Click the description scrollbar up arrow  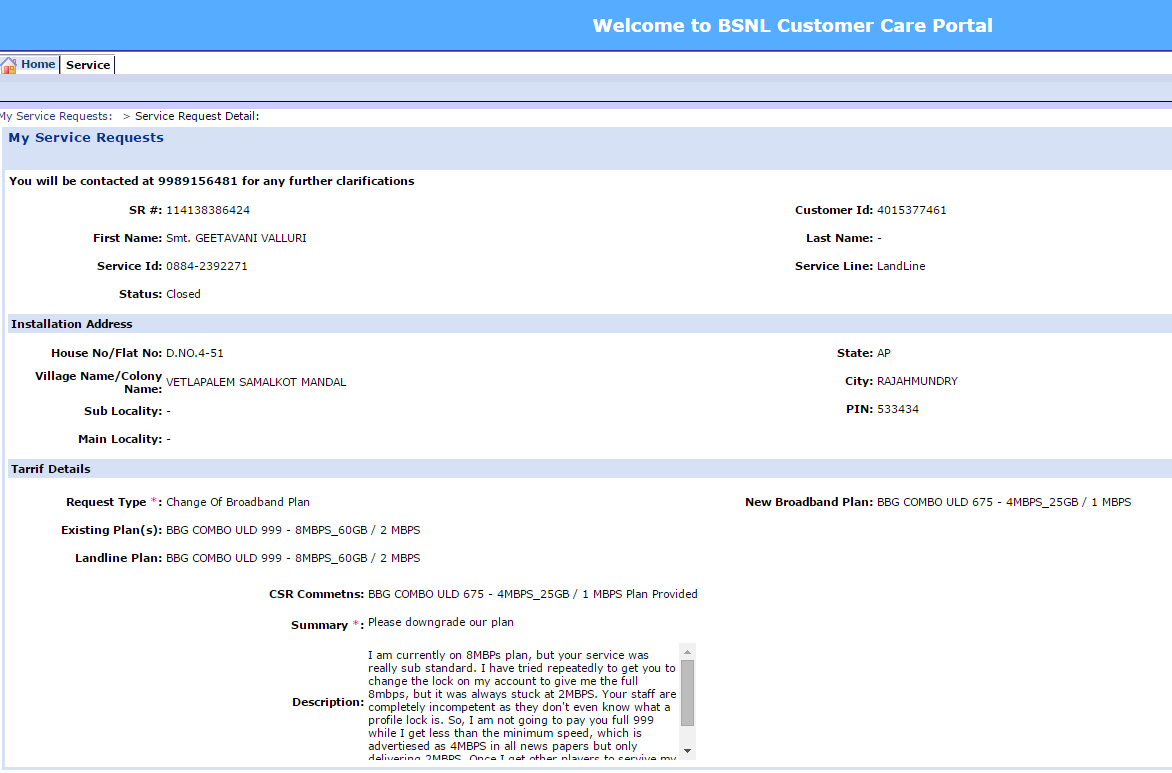click(x=688, y=652)
